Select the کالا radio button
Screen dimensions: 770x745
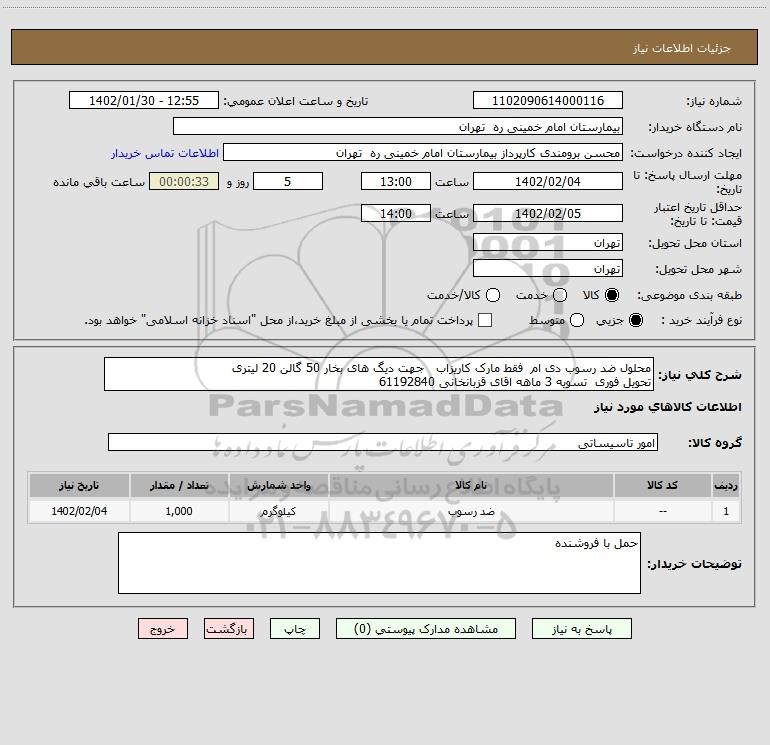click(612, 295)
